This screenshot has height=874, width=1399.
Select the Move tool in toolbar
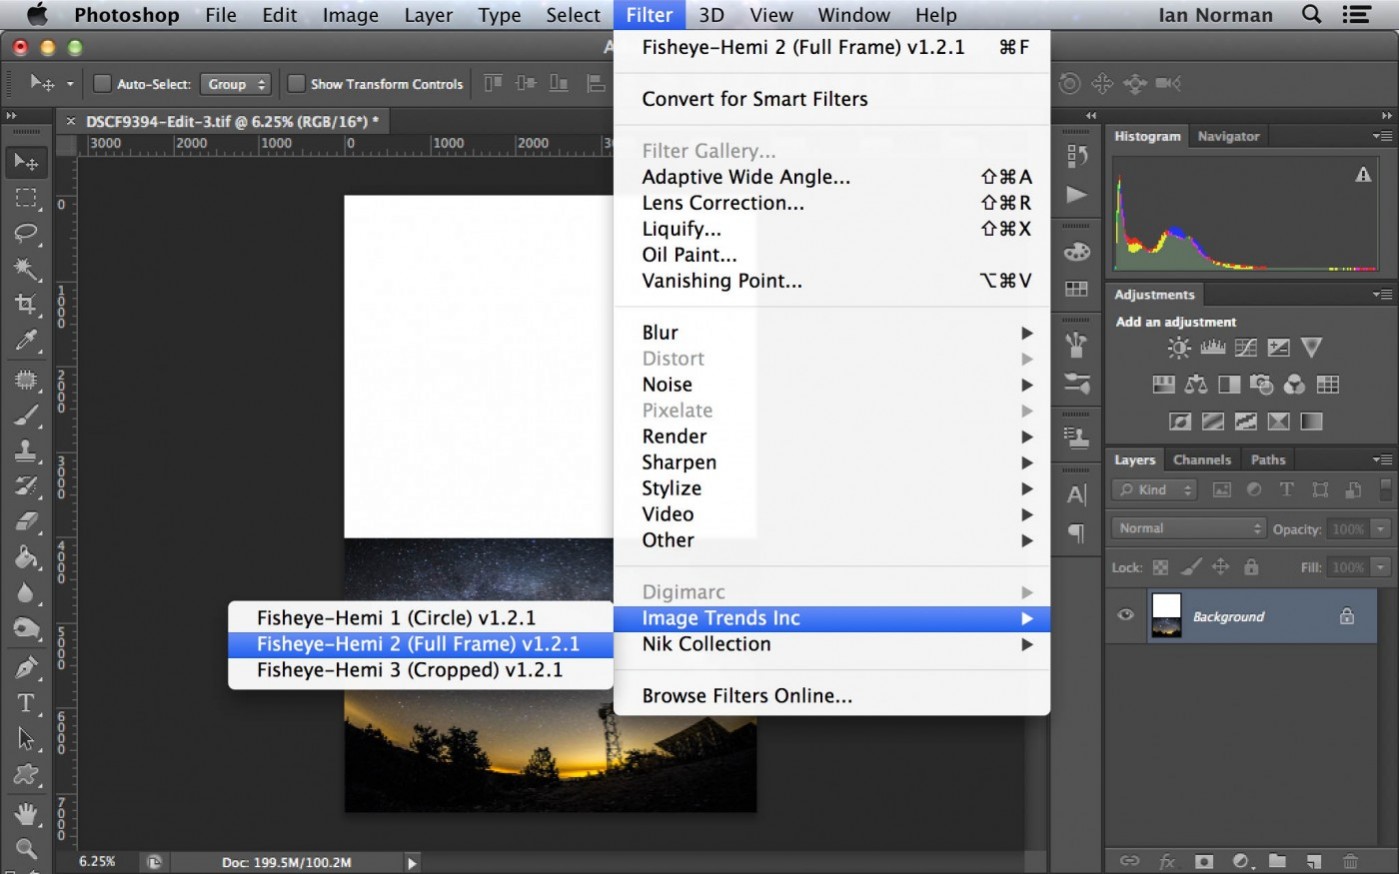26,162
